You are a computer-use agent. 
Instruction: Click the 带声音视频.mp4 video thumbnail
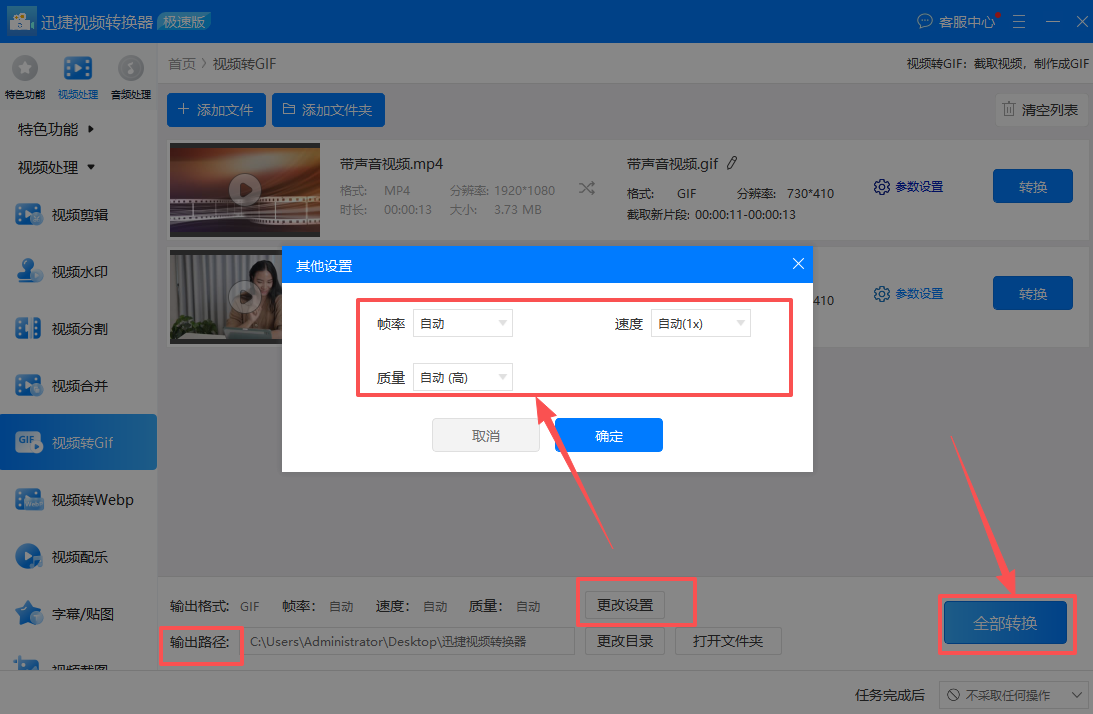244,190
